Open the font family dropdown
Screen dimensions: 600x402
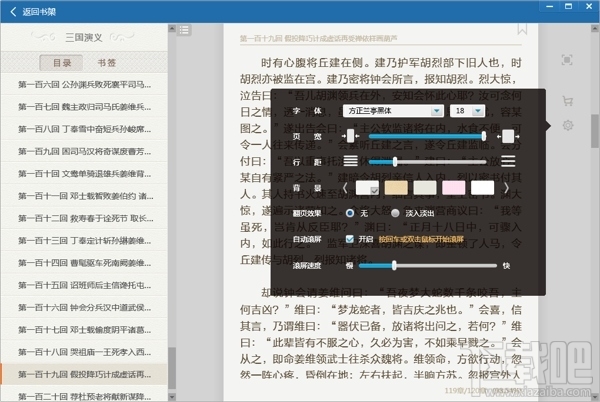393,111
